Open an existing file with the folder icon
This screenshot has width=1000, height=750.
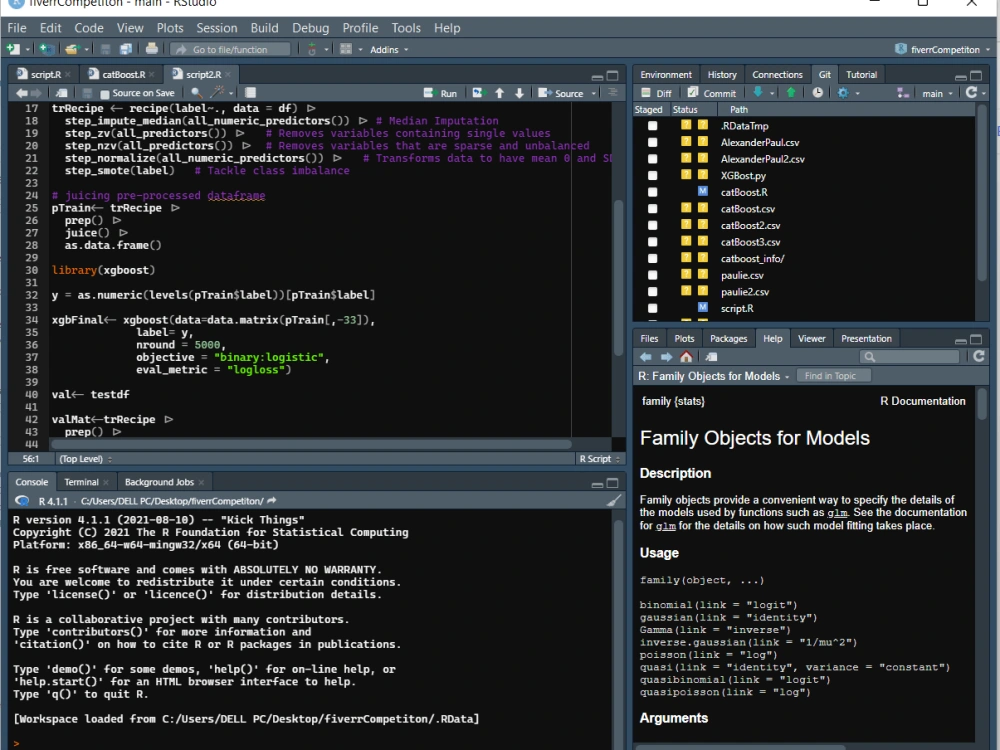coord(71,49)
